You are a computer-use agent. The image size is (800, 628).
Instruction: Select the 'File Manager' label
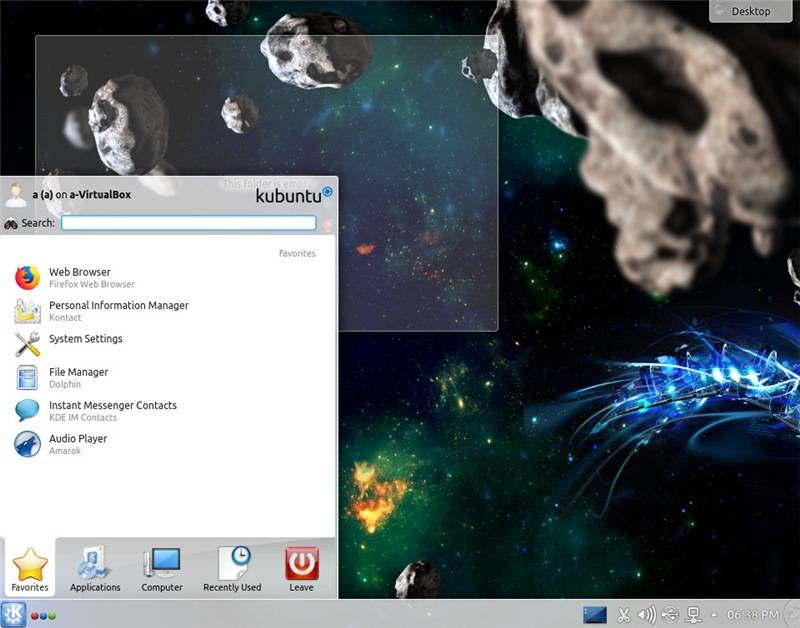pyautogui.click(x=79, y=372)
